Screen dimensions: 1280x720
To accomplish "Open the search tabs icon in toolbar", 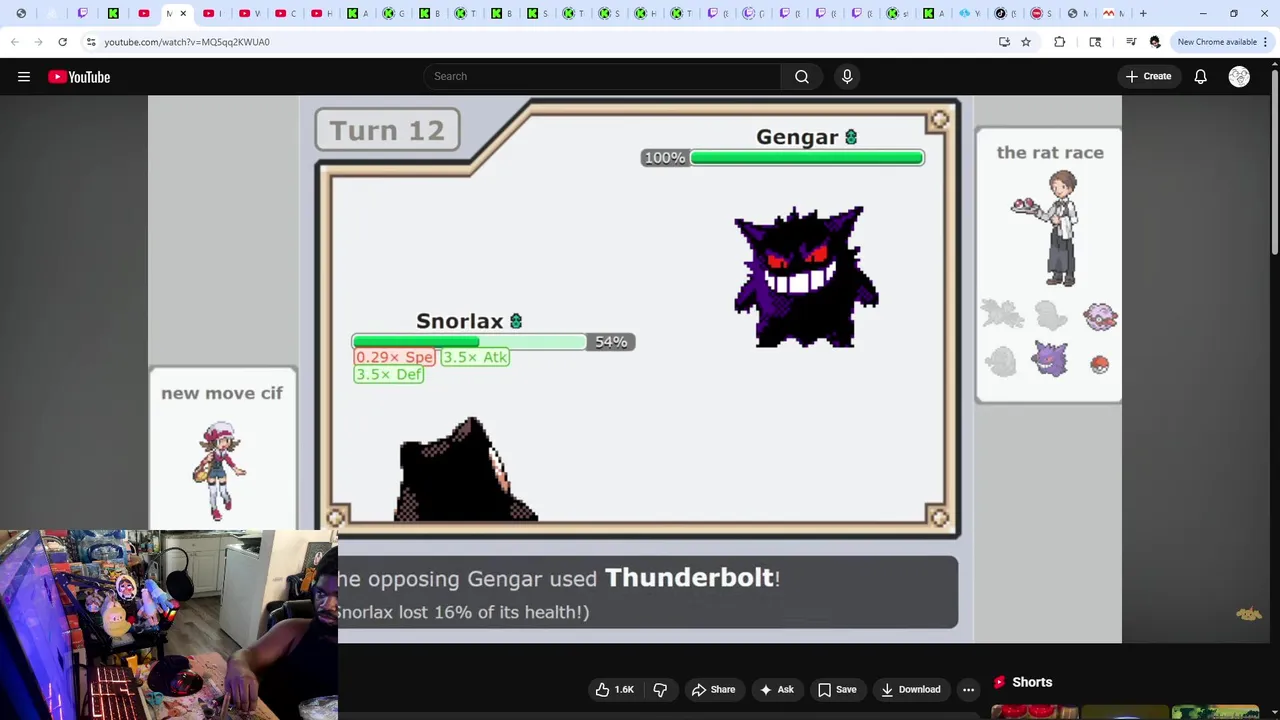I will coord(1095,42).
